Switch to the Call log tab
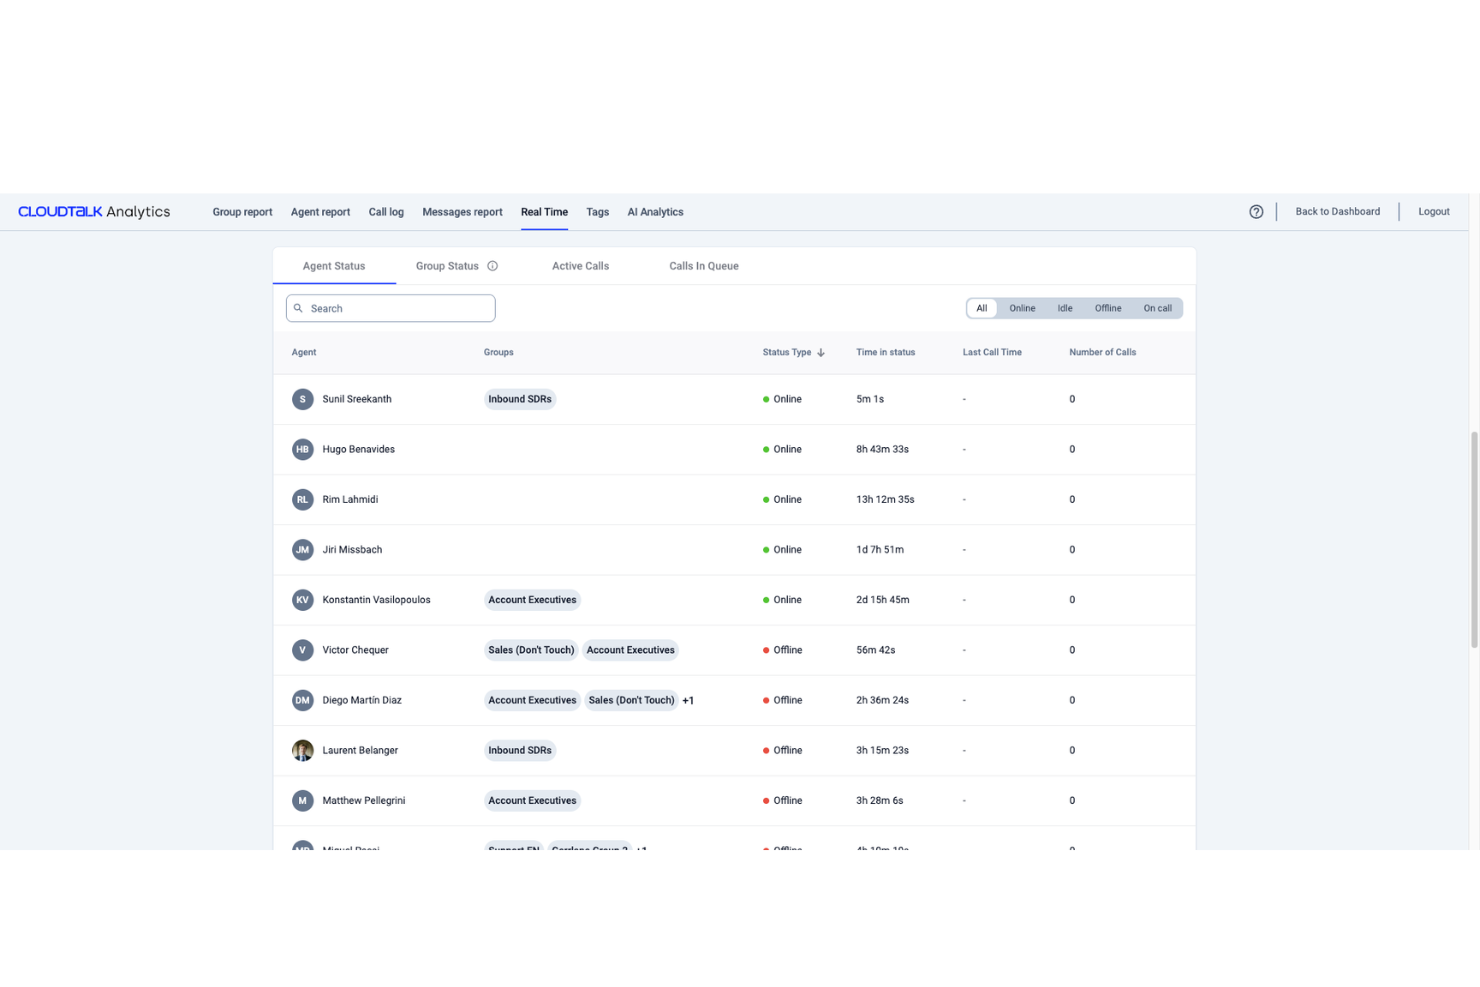Viewport: 1480px width, 987px height. [386, 211]
